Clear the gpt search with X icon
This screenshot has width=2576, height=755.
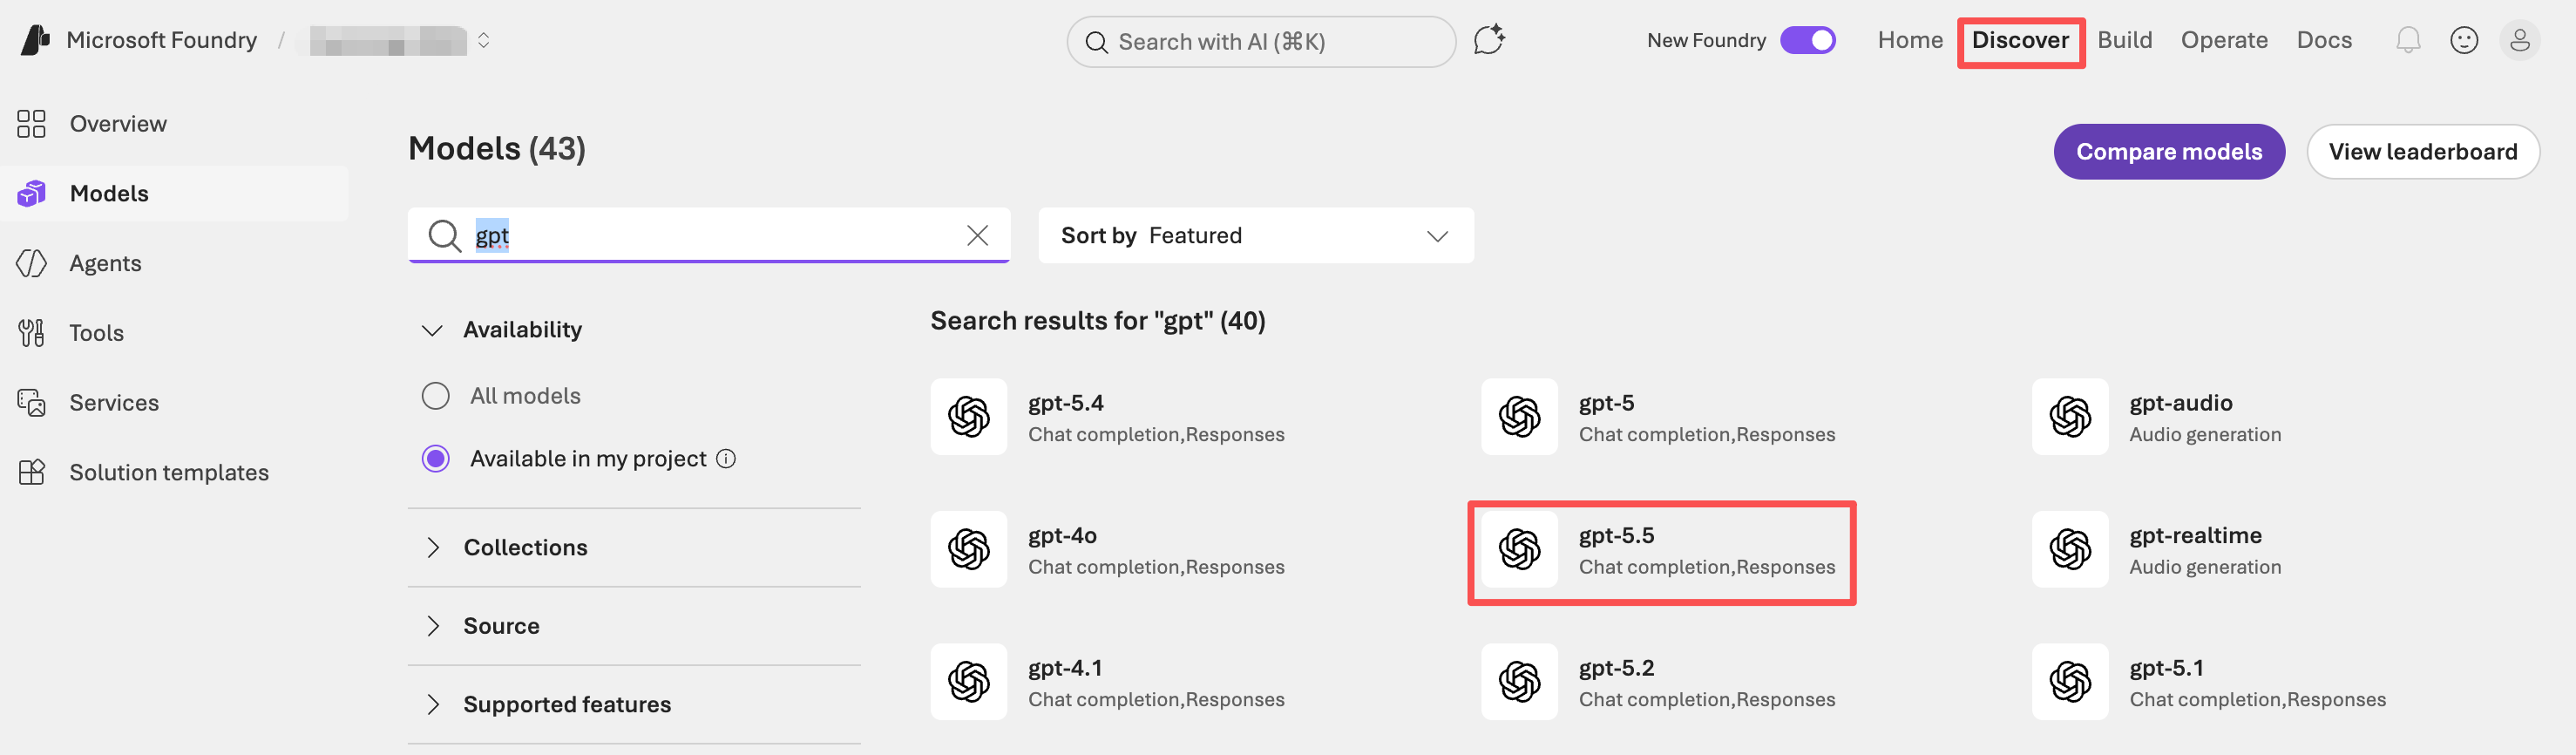click(977, 235)
